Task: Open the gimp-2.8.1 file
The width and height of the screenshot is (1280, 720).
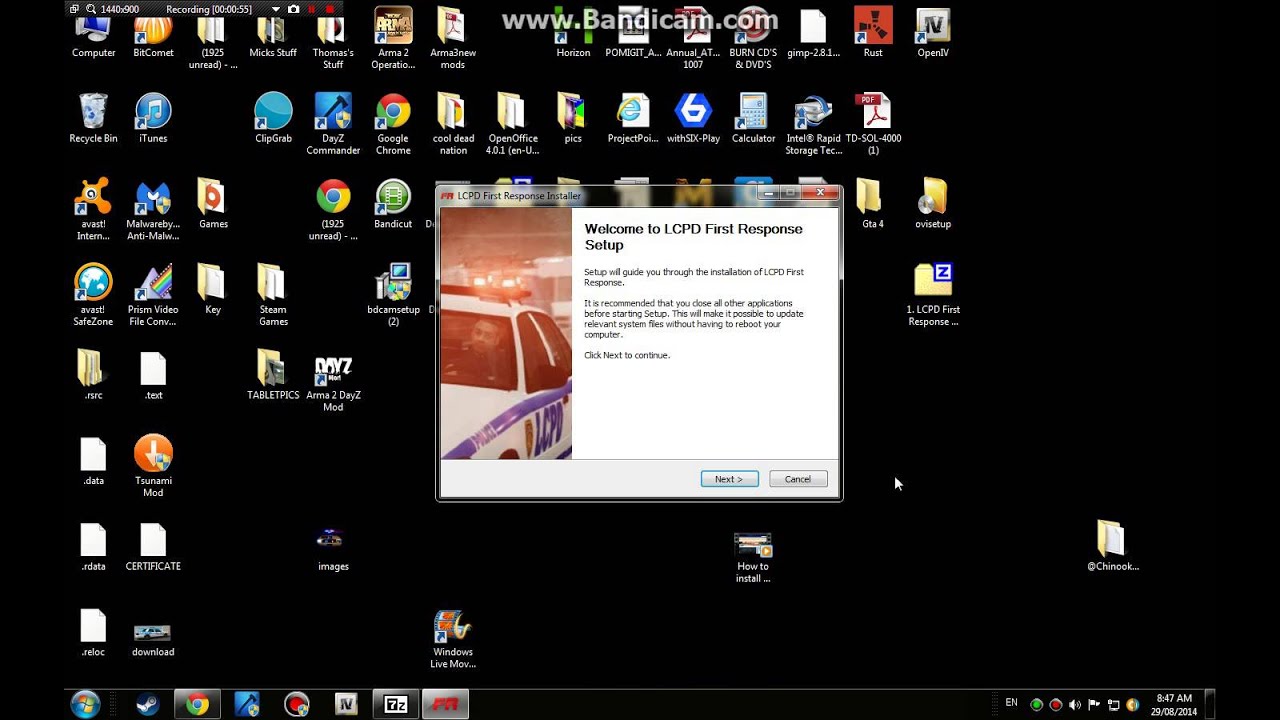Action: point(813,34)
